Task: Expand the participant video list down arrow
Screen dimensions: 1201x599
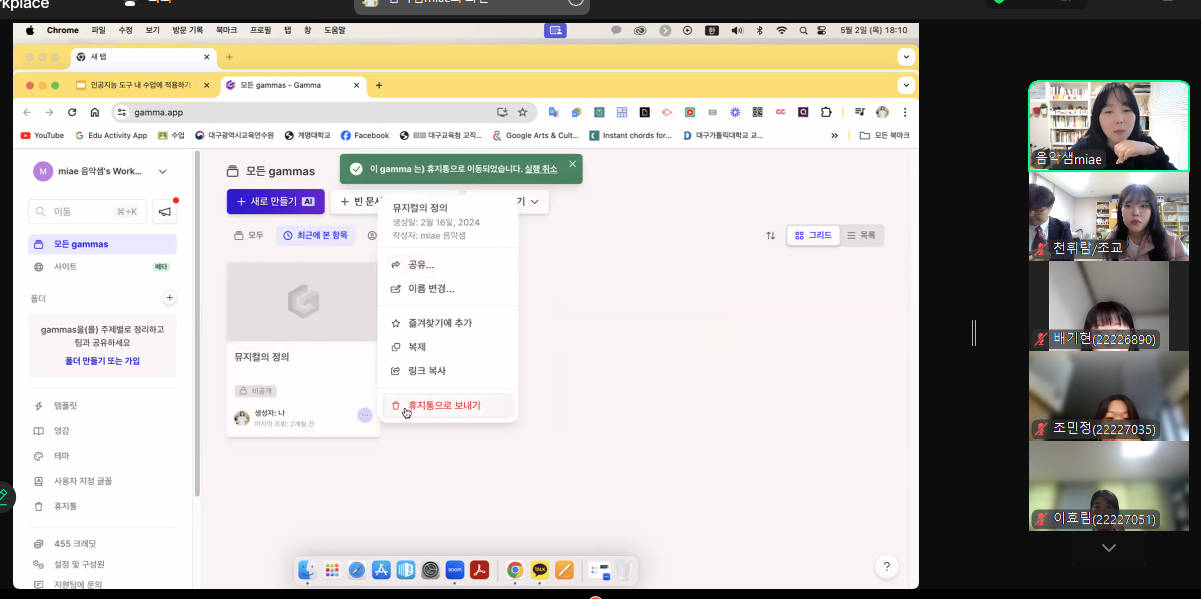Action: [x=1108, y=548]
